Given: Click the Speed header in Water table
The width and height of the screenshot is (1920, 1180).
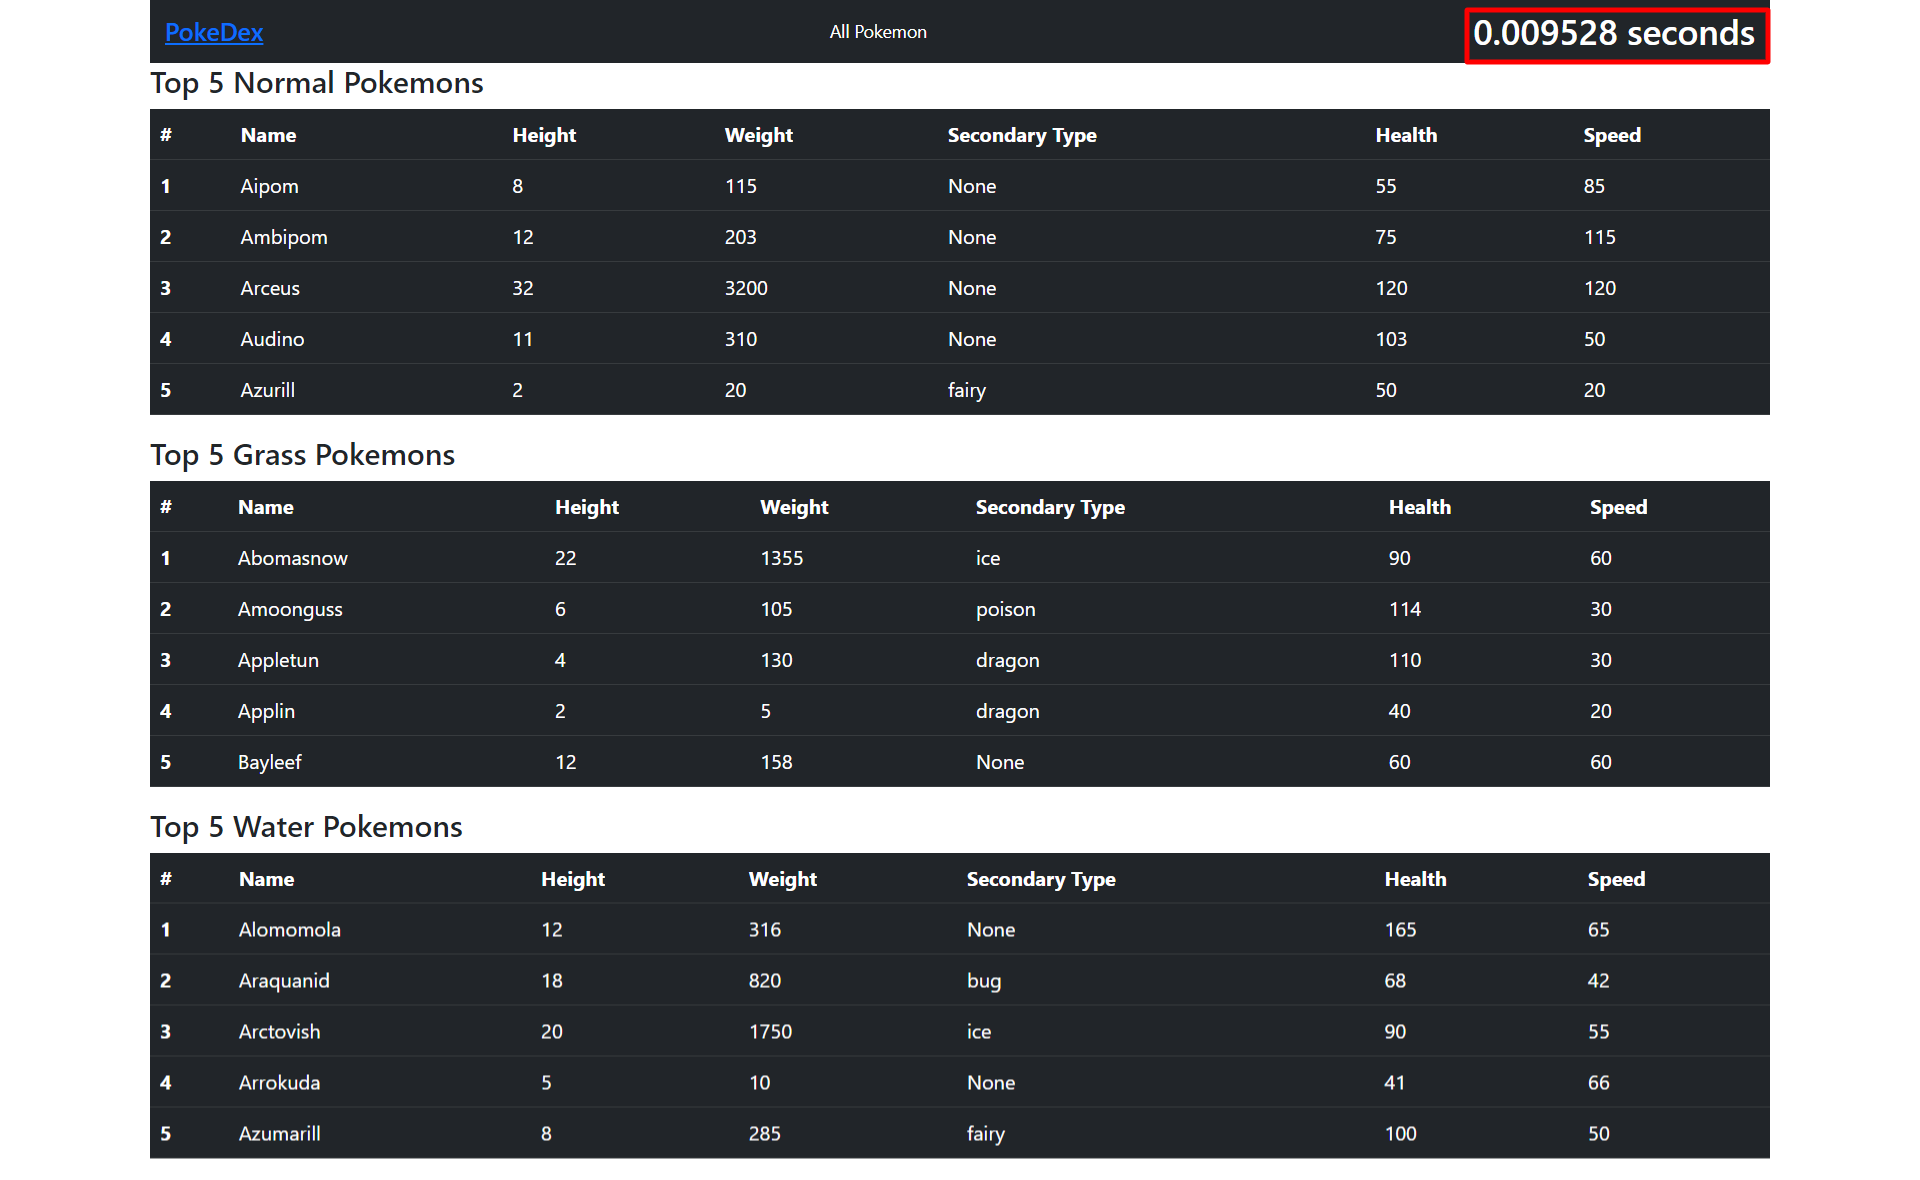Looking at the screenshot, I should click(x=1615, y=879).
